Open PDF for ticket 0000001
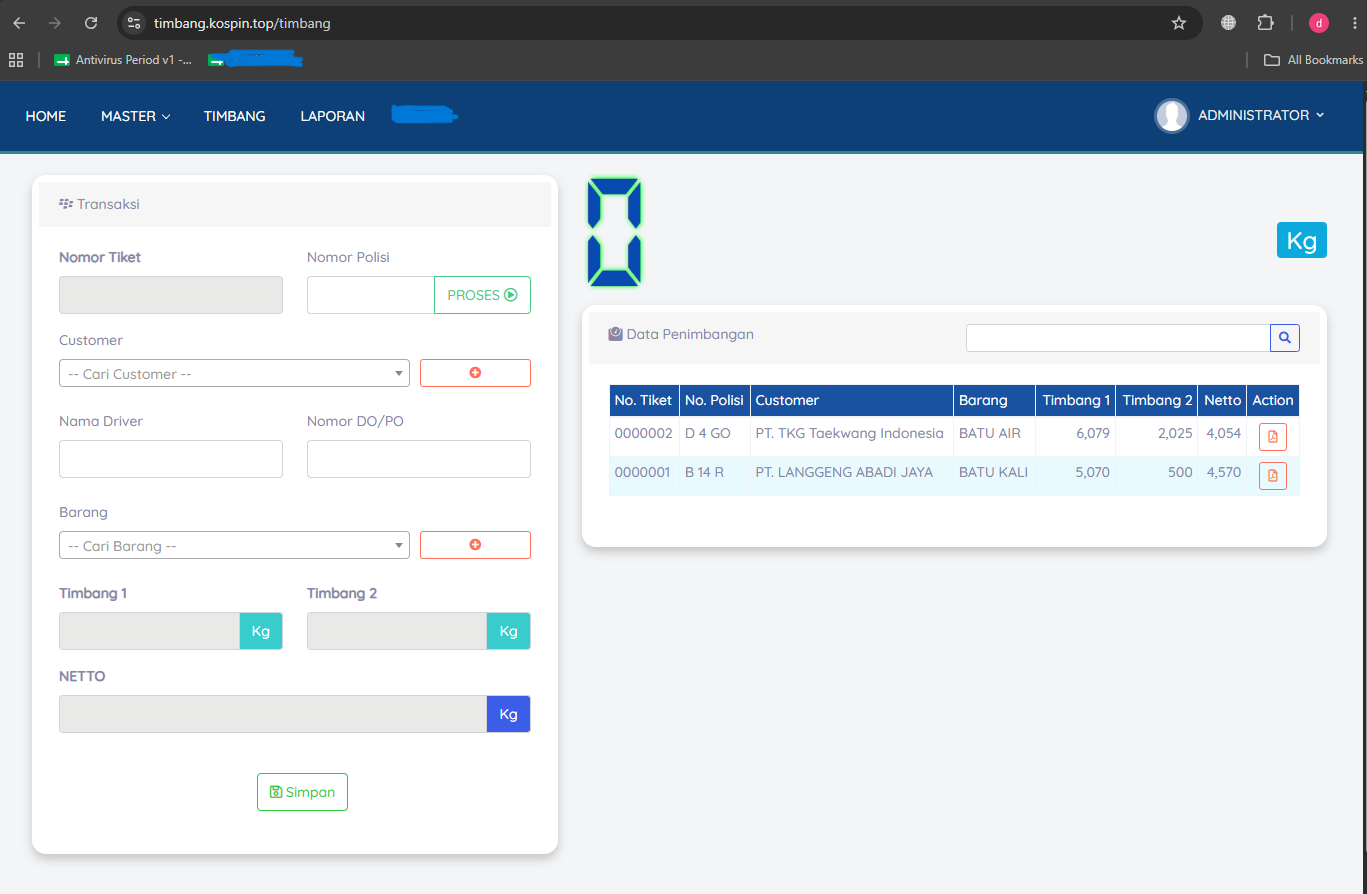The image size is (1367, 894). [1273, 476]
